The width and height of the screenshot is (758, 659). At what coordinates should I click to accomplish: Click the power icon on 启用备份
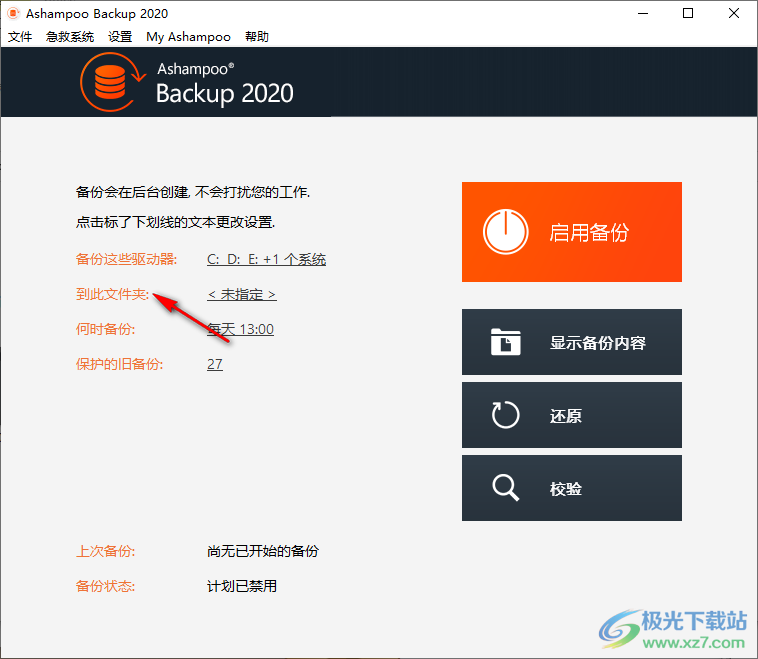click(505, 232)
